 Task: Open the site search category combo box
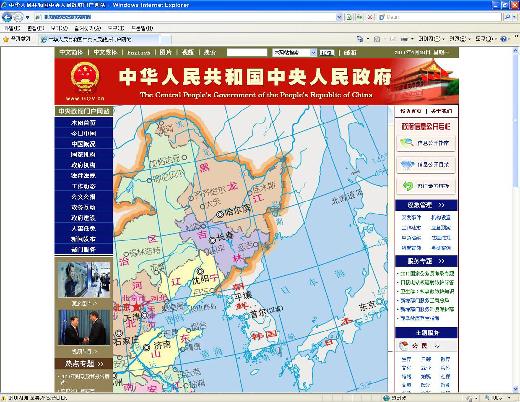[294, 52]
